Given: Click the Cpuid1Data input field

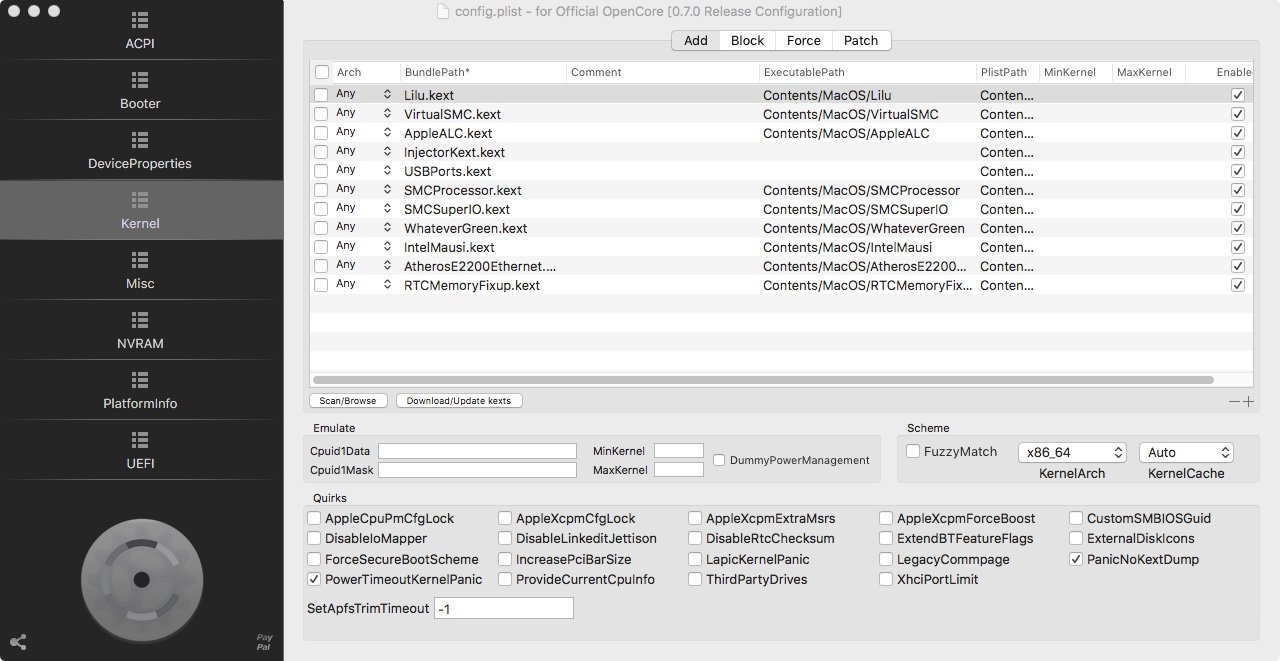Looking at the screenshot, I should coord(477,451).
